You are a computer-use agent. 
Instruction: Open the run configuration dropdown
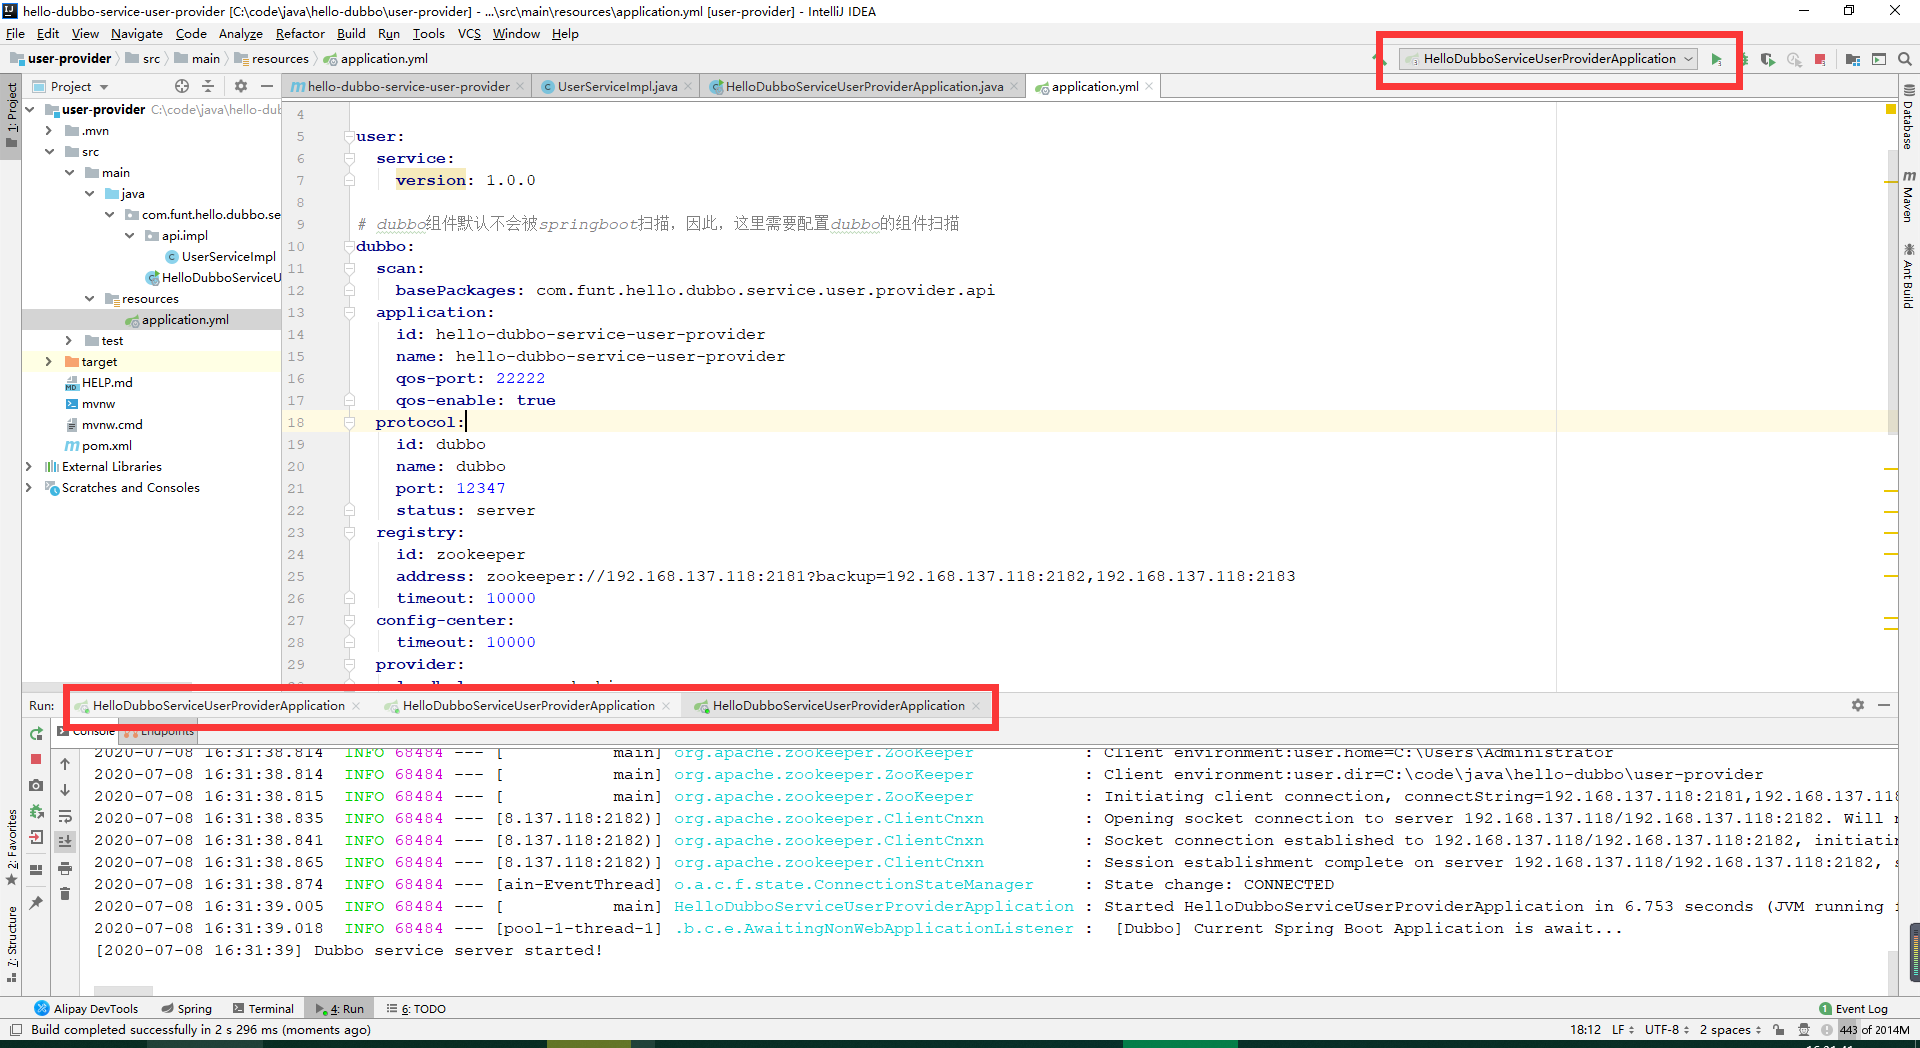(1548, 59)
